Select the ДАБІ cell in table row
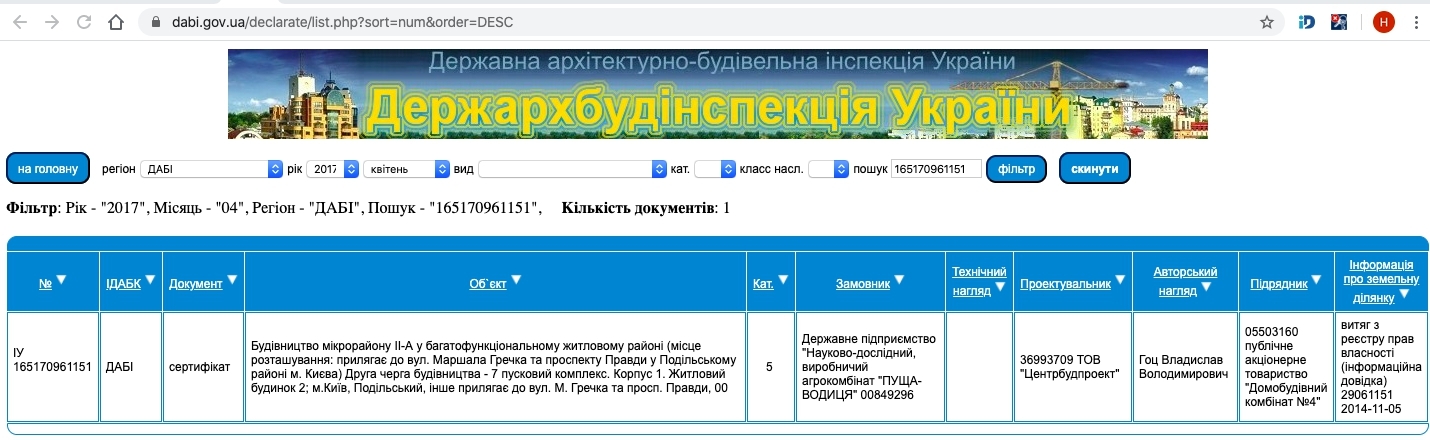 [131, 367]
